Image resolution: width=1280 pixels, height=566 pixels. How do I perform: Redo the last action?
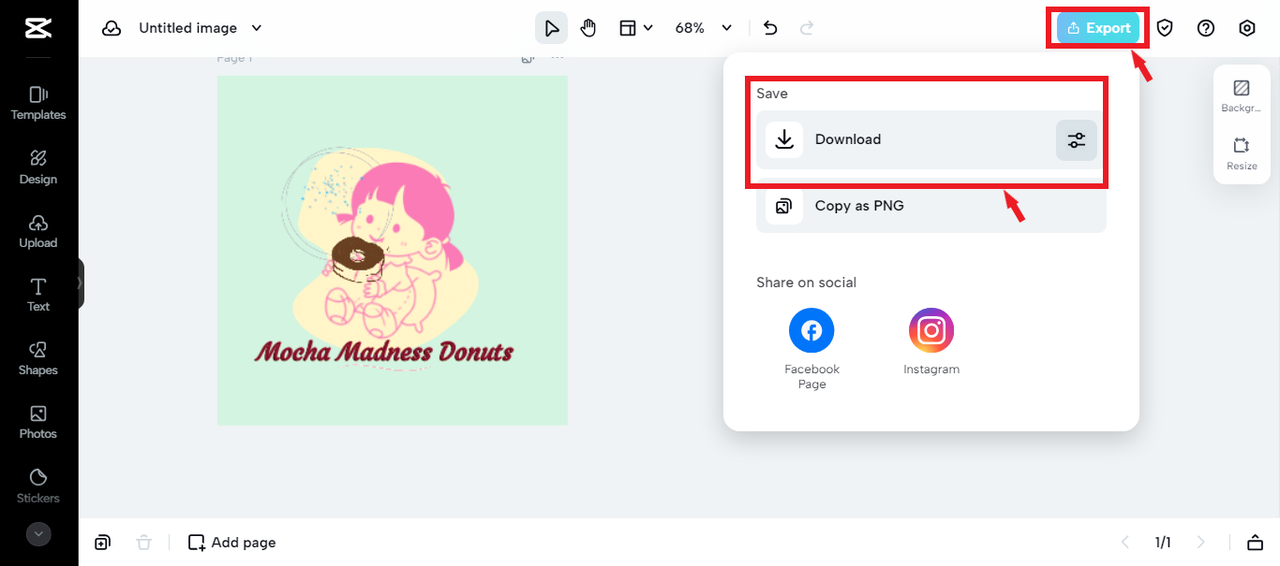coord(807,28)
